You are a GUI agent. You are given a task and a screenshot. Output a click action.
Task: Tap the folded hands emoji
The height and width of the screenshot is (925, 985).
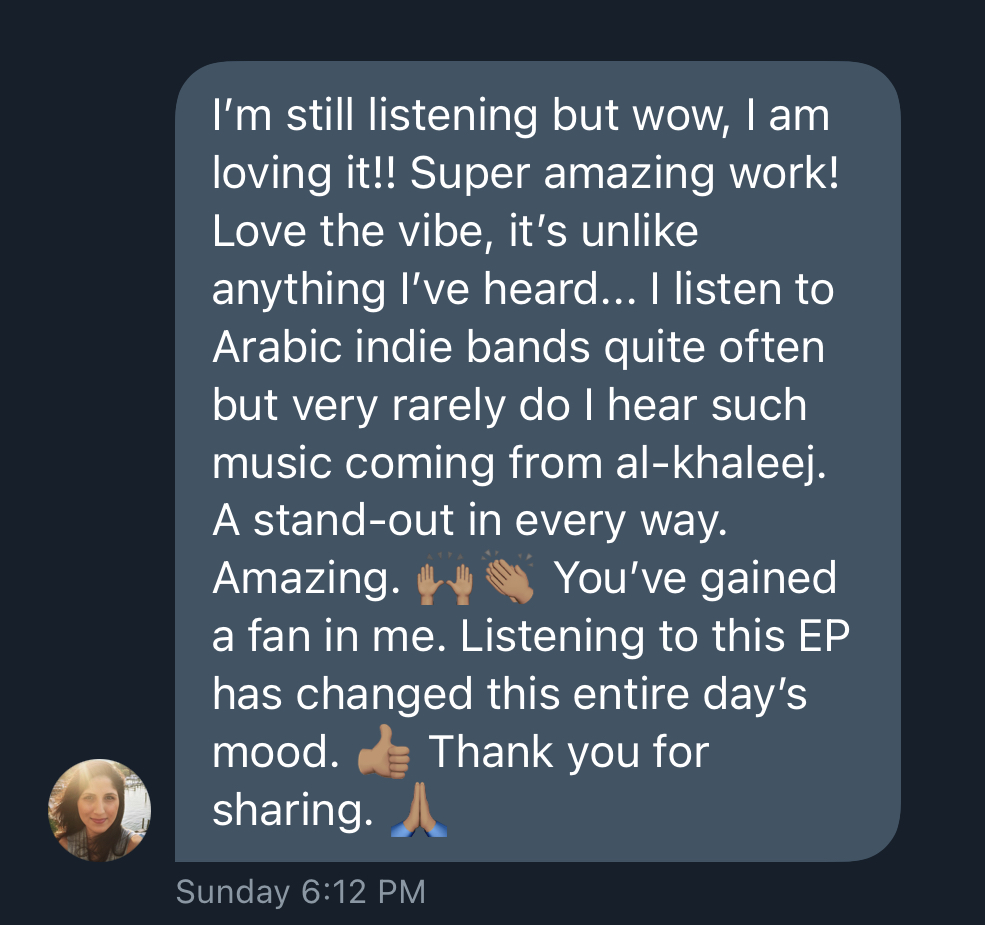click(x=418, y=809)
